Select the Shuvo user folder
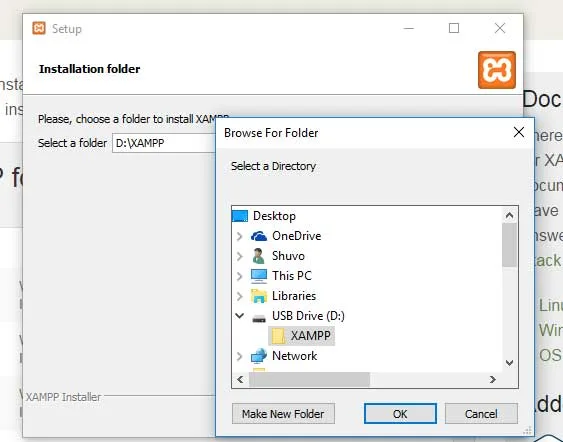 click(x=288, y=256)
